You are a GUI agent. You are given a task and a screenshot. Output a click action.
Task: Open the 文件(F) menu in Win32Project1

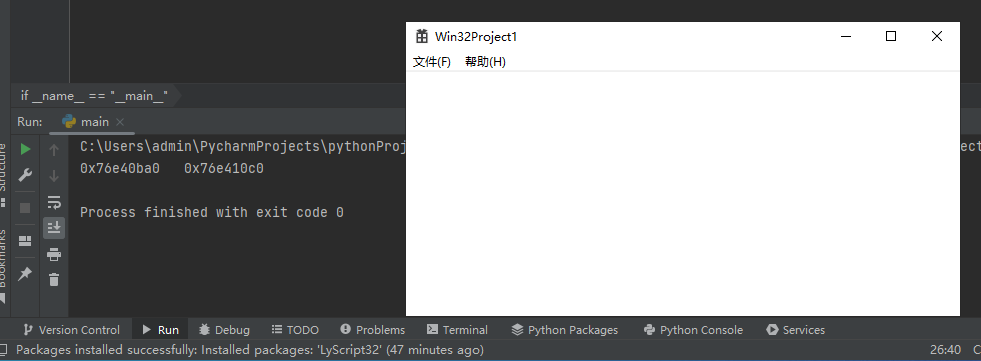[432, 62]
